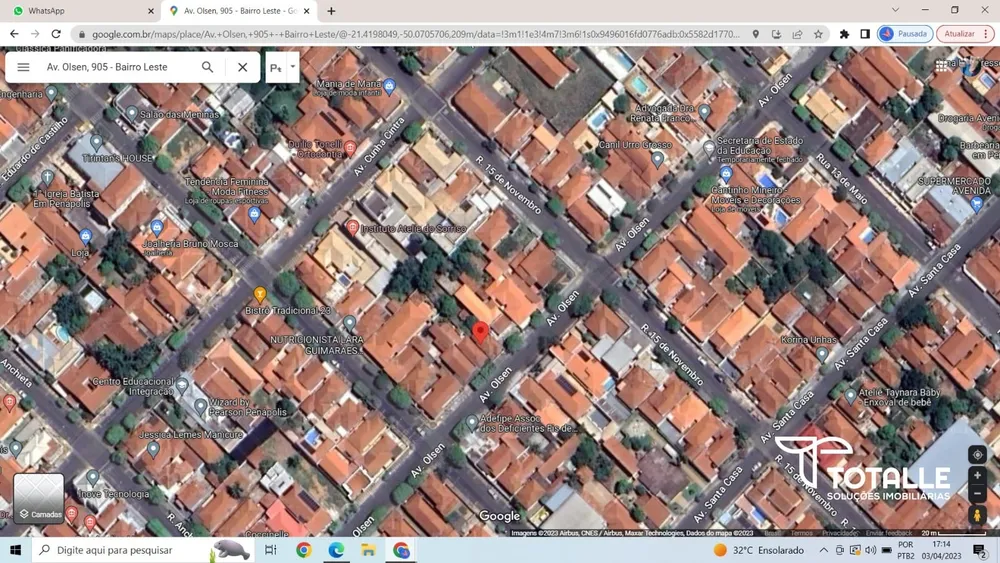The height and width of the screenshot is (563, 1000).
Task: Select Instituto Ateliê do Sorriso marker
Action: 352,228
